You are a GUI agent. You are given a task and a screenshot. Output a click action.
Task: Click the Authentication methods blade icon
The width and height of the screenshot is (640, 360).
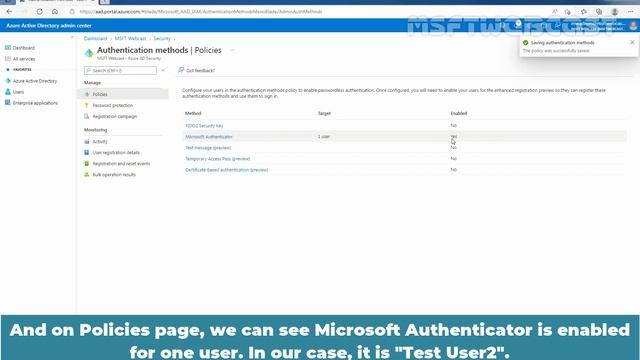[x=89, y=53]
